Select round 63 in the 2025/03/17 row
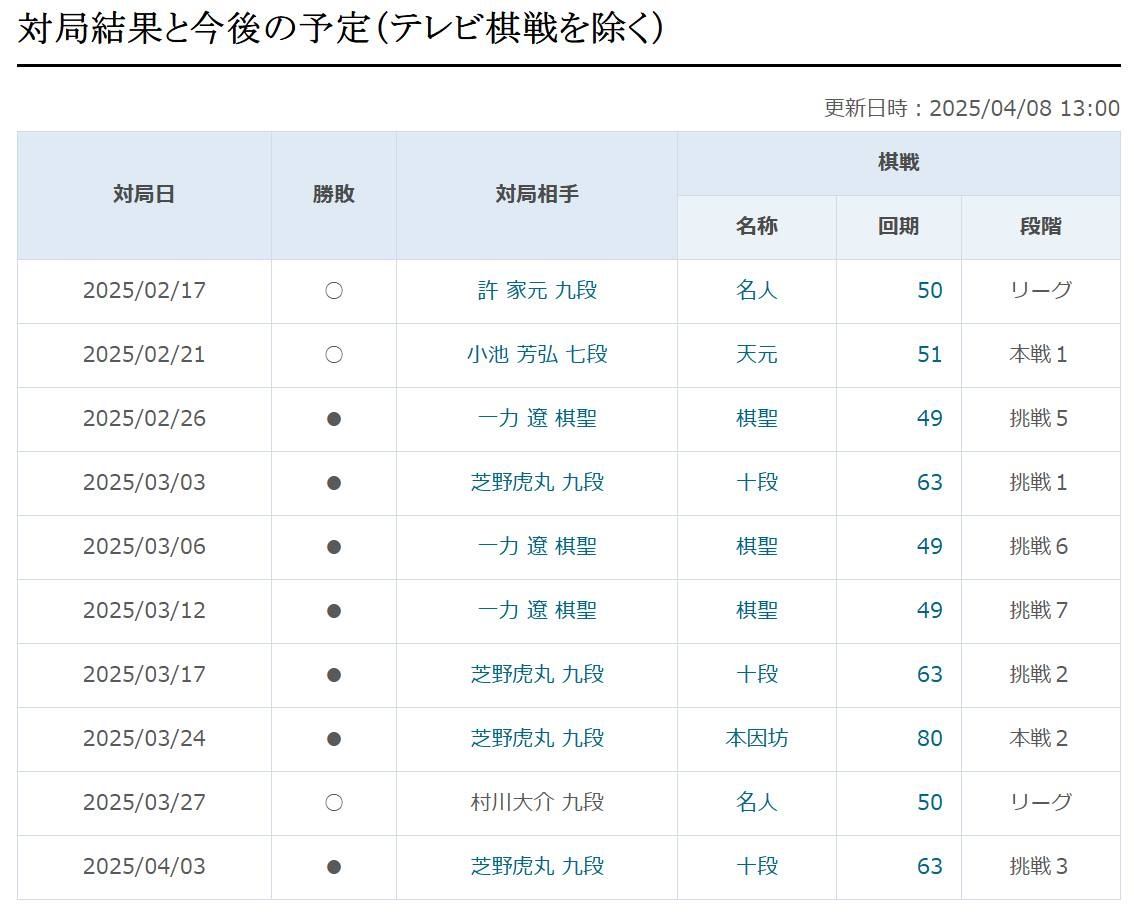Image resolution: width=1134 pixels, height=916 pixels. pos(929,675)
